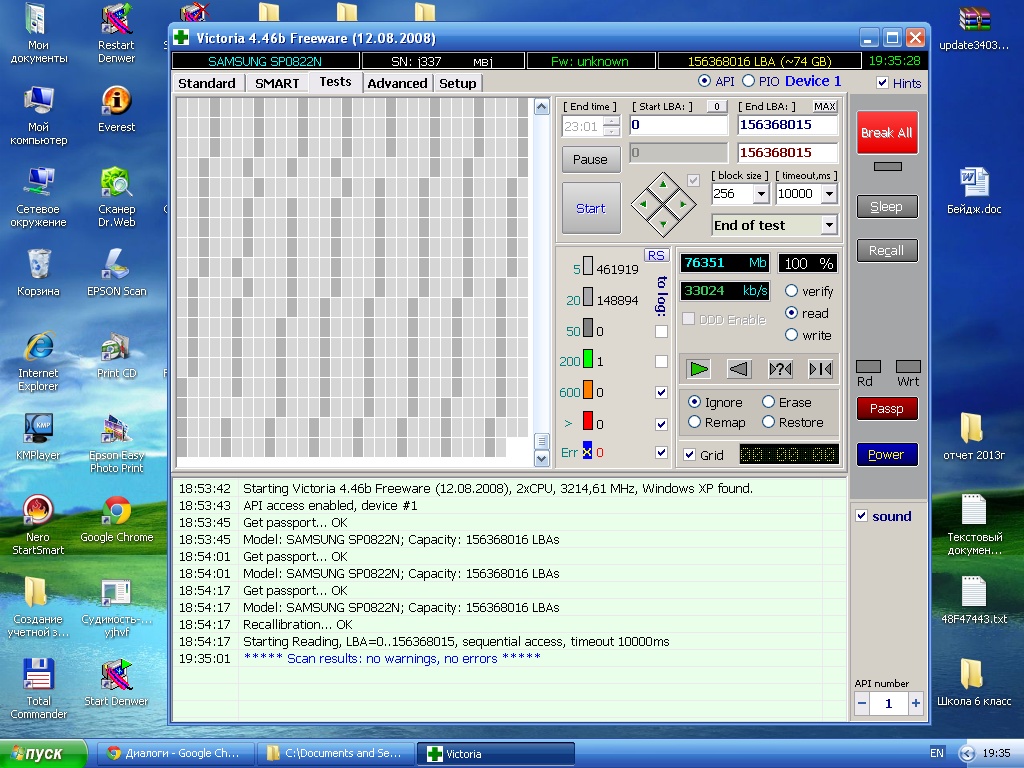Toggle log checkbox for Err blocks
Screen dimensions: 1024x768
[662, 453]
